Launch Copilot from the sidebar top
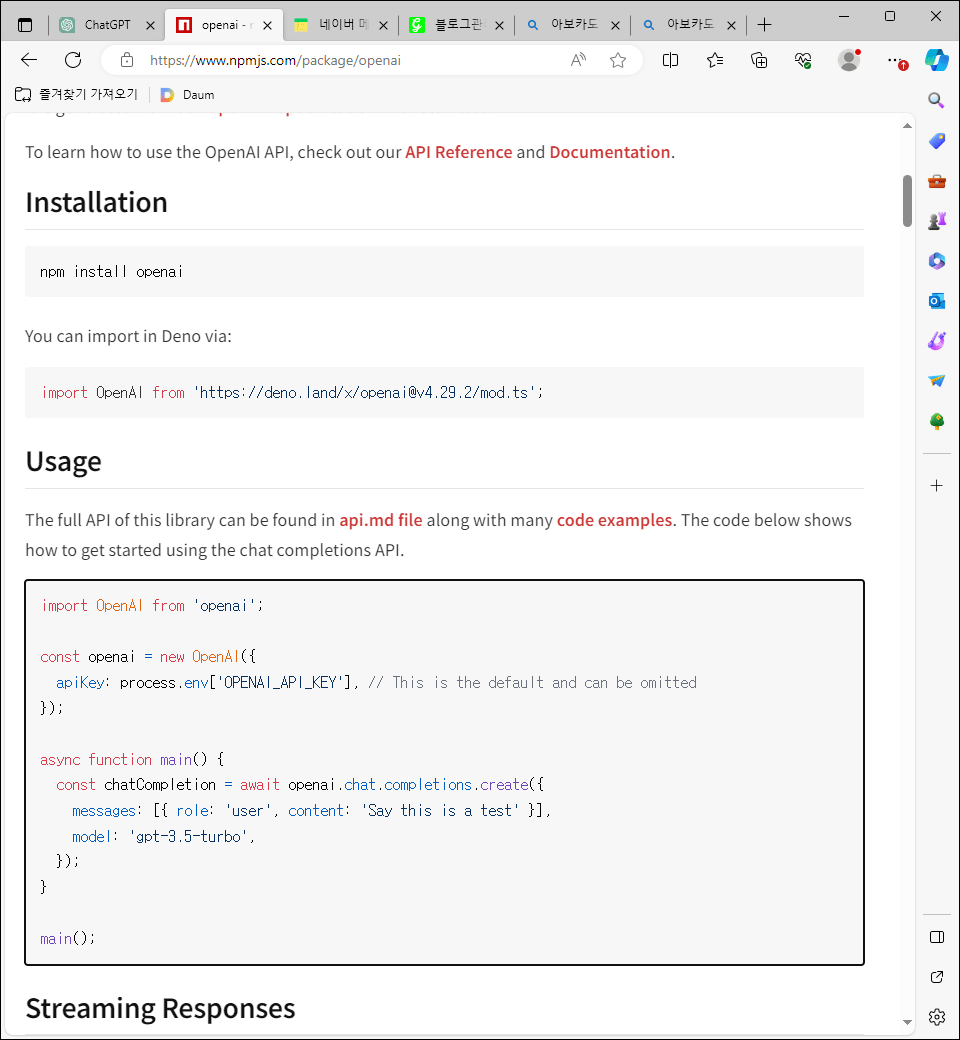This screenshot has width=960, height=1040. 937,60
